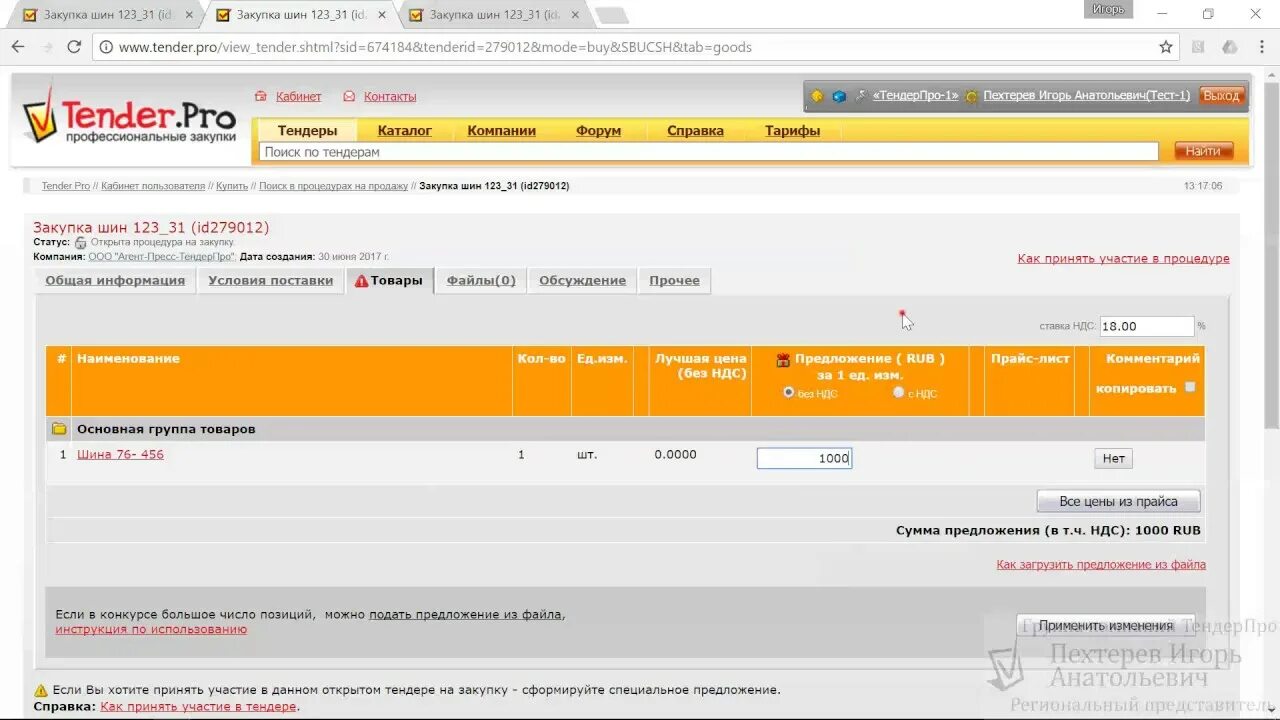Open the Тарифы menu item
This screenshot has width=1280, height=720.
(x=793, y=131)
